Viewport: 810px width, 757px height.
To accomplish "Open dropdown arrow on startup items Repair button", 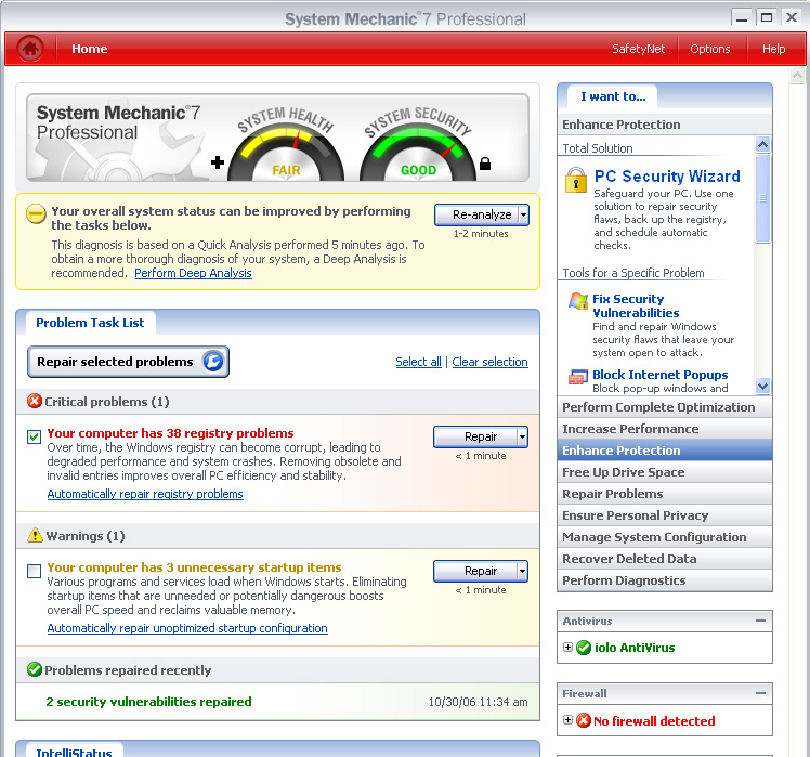I will [522, 571].
